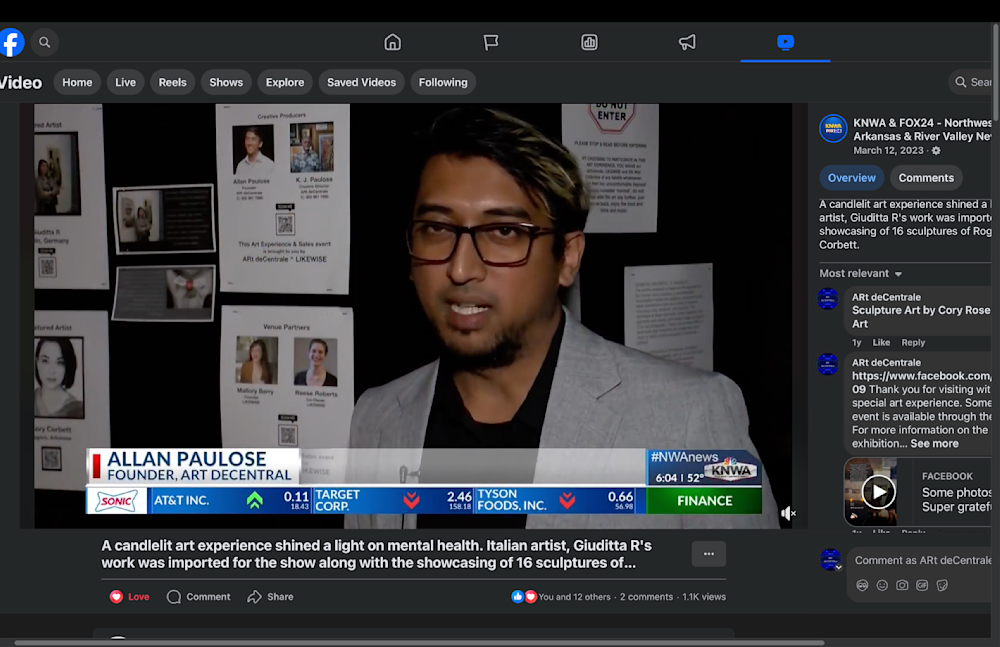Viewport: 1000px width, 647px height.
Task: Click the magnifier search icon beside logo
Action: tap(44, 42)
